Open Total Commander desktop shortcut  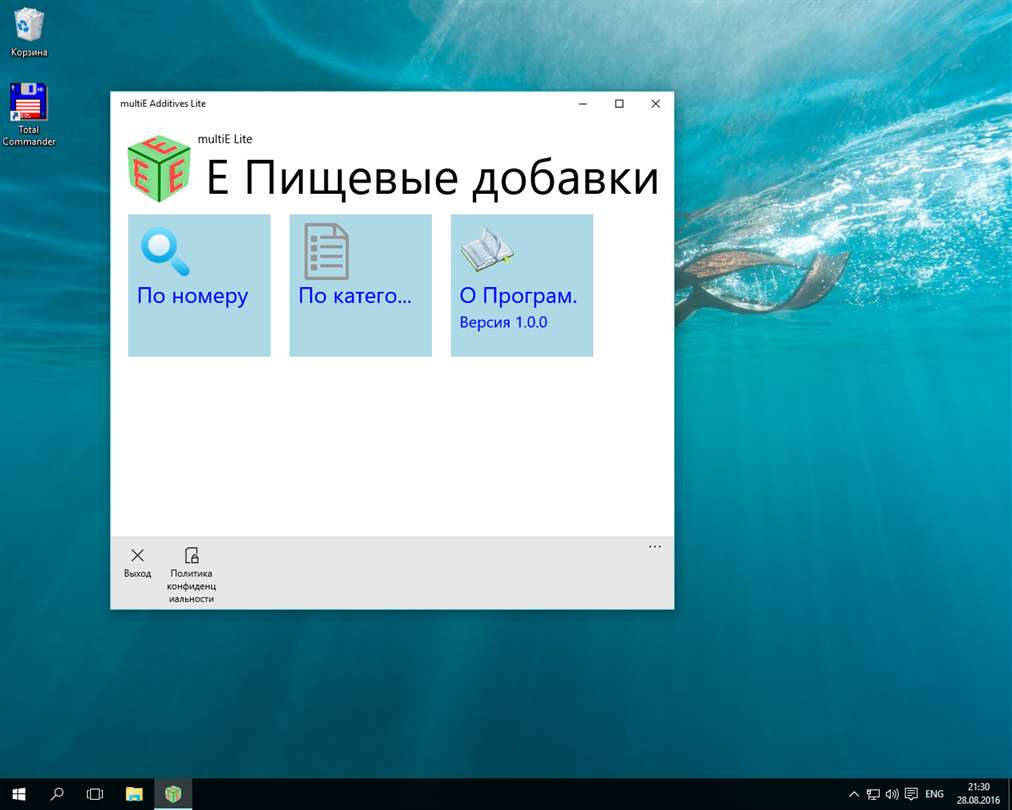pyautogui.click(x=28, y=114)
